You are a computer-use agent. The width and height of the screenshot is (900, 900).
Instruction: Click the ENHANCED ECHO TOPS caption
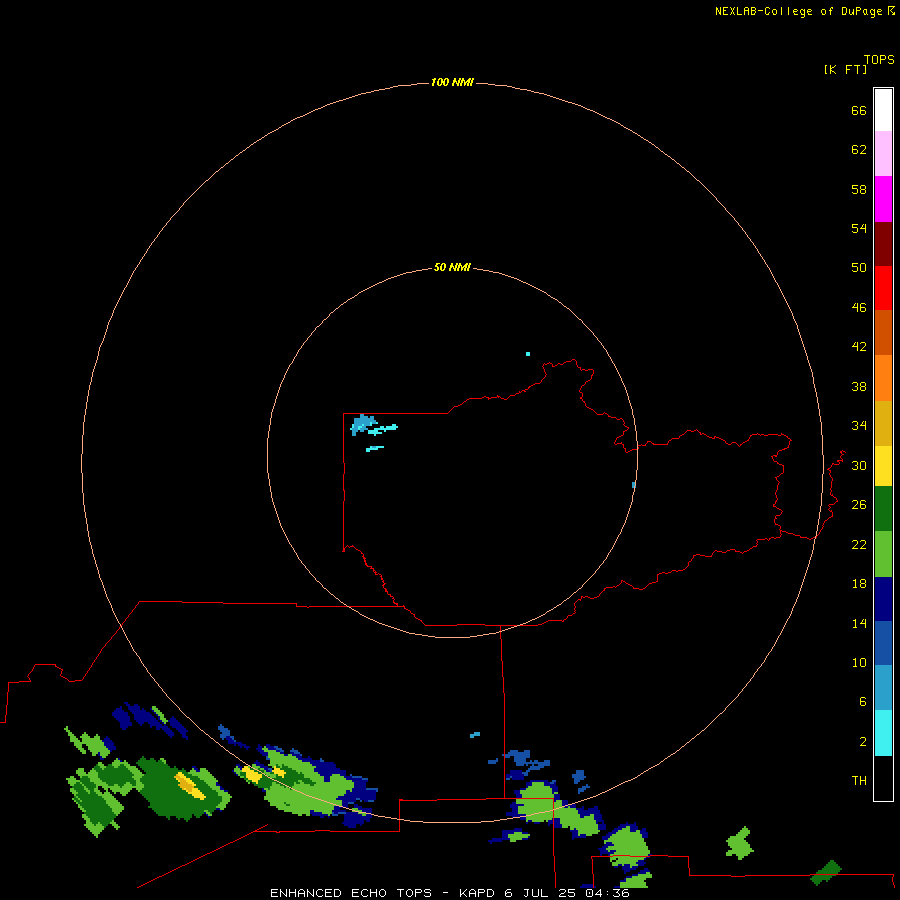click(351, 893)
